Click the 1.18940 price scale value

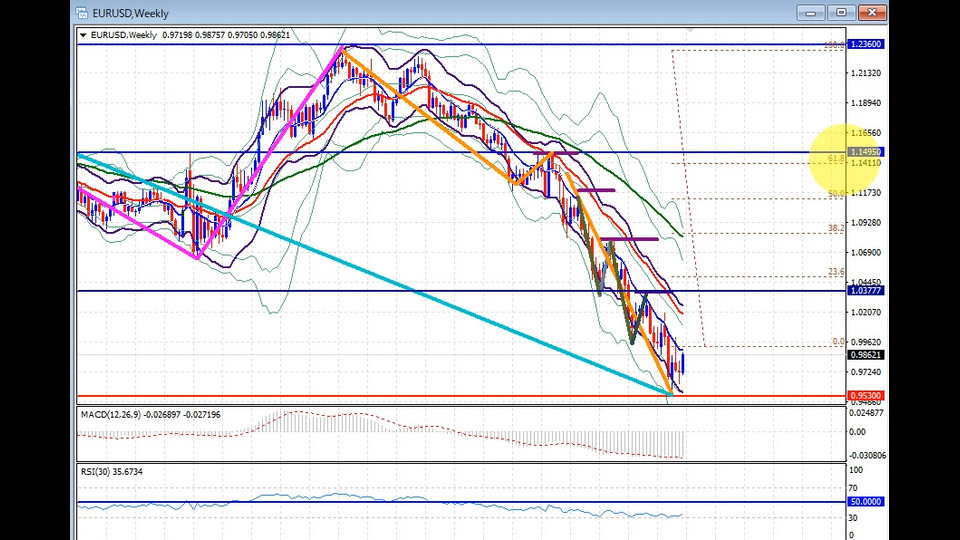coord(866,103)
